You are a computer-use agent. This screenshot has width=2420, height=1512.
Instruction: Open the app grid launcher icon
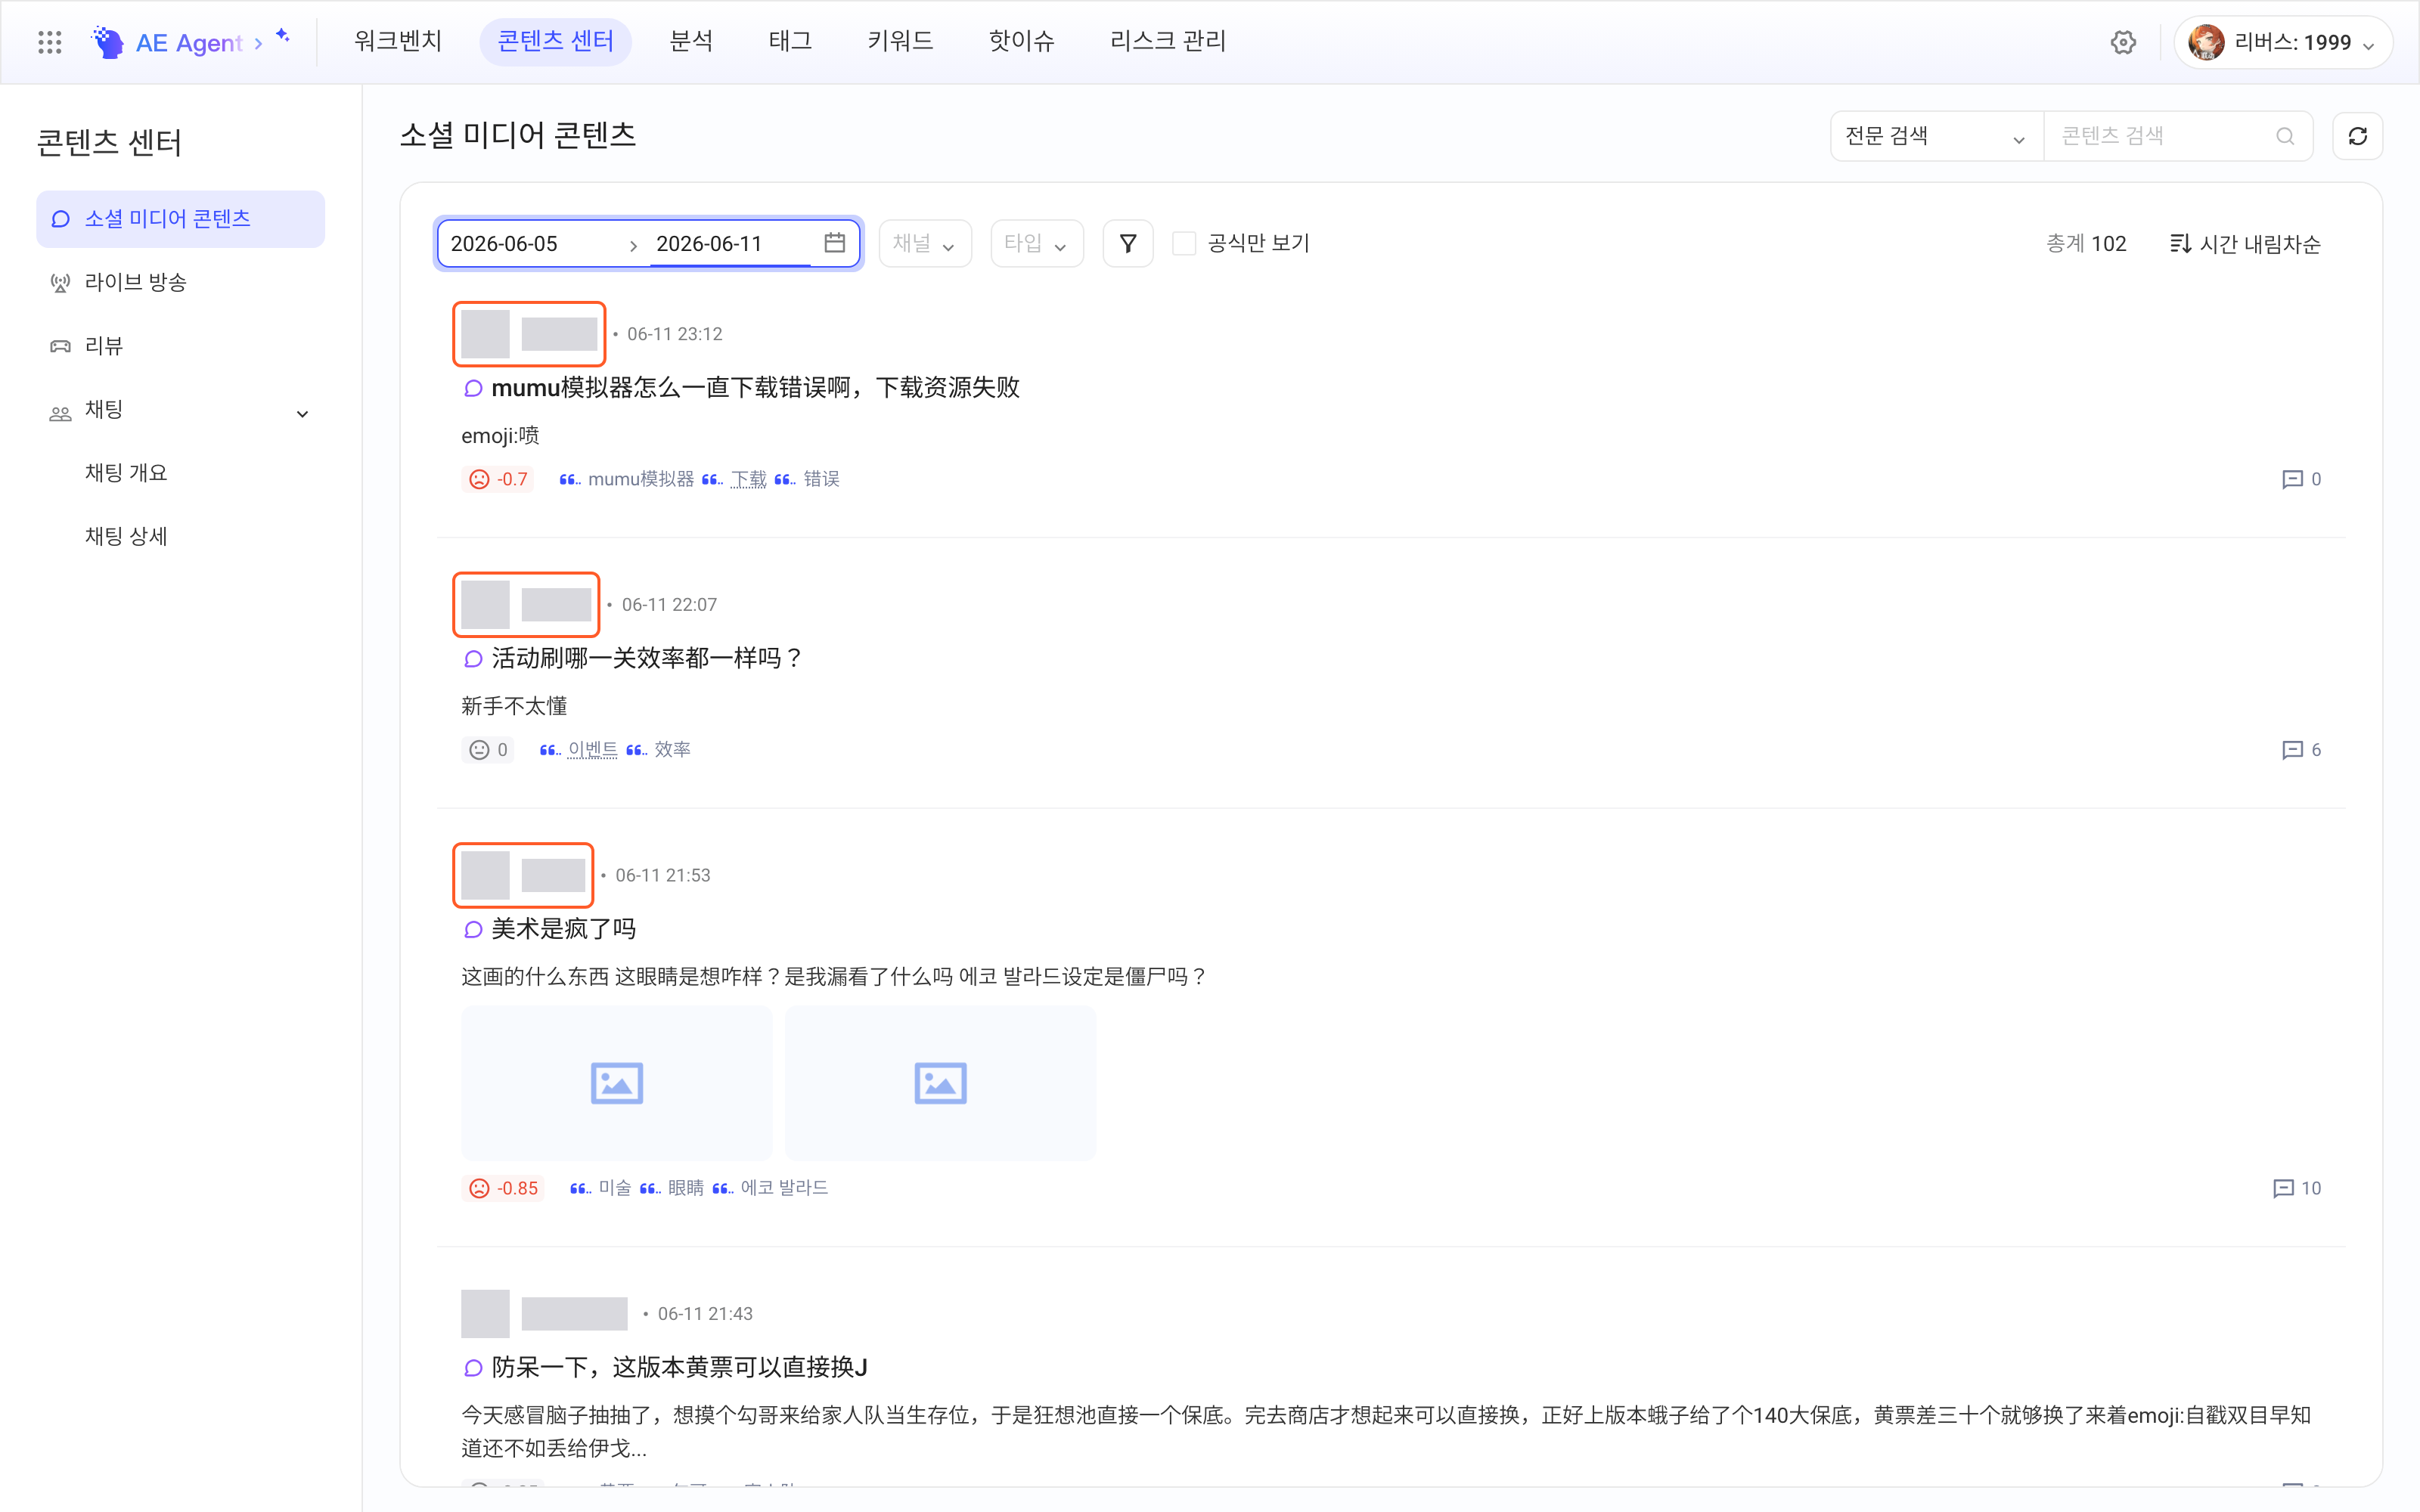pos(49,42)
